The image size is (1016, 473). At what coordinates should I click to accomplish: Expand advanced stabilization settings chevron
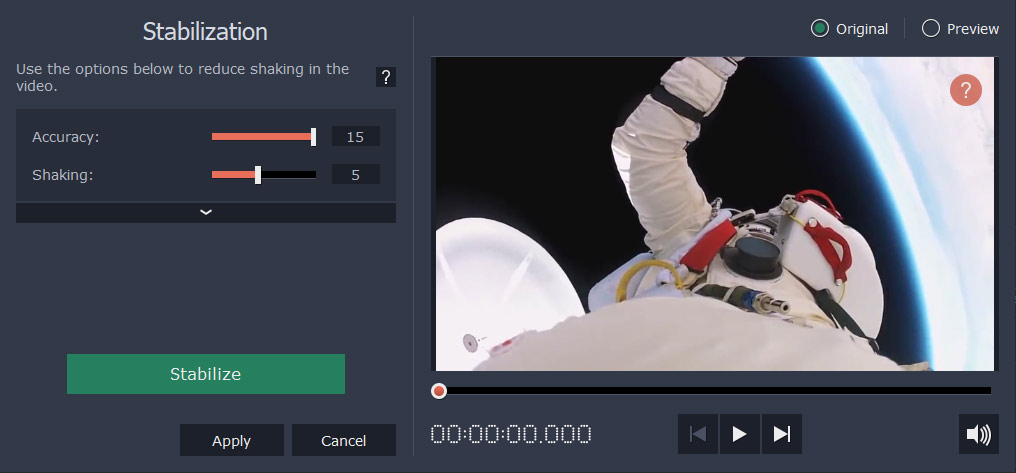click(x=206, y=213)
